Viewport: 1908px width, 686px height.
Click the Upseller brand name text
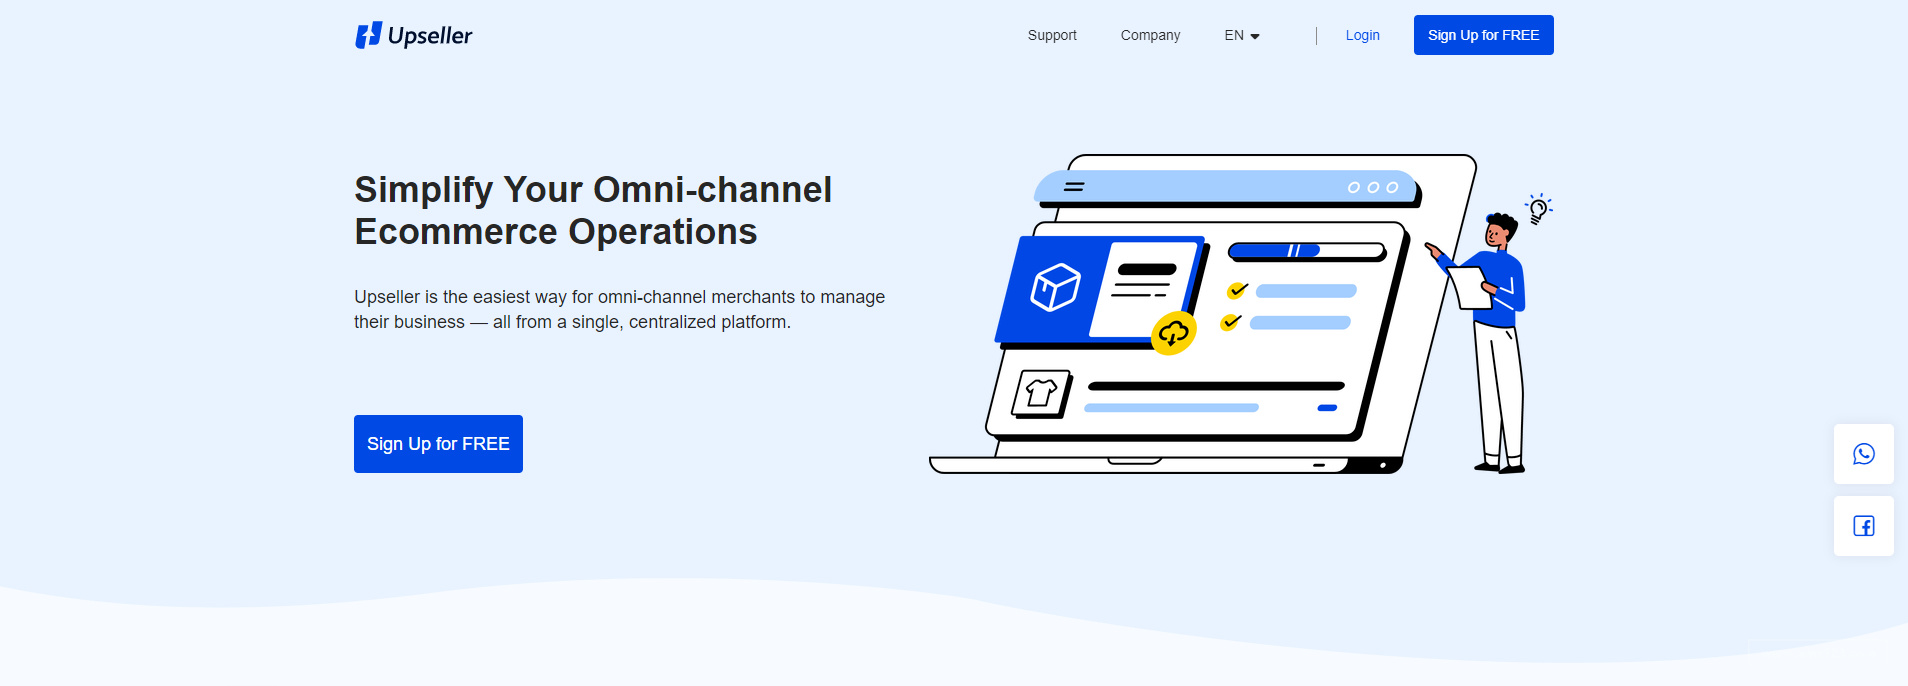point(430,36)
